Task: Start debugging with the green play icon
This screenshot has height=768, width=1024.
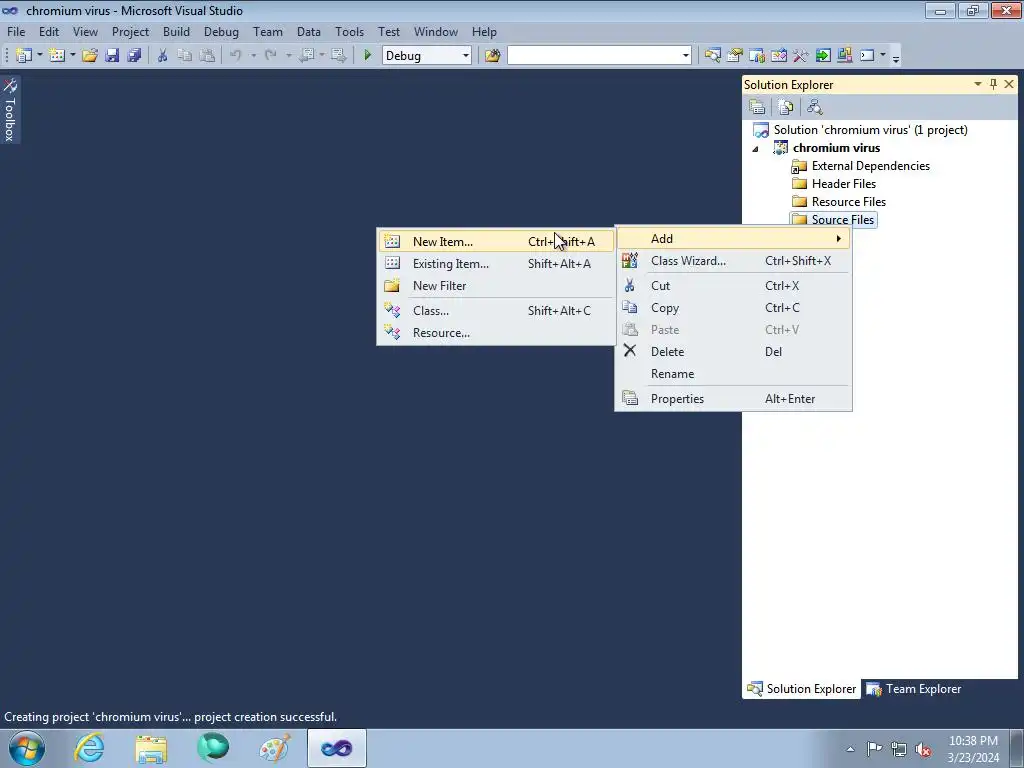Action: pyautogui.click(x=367, y=56)
